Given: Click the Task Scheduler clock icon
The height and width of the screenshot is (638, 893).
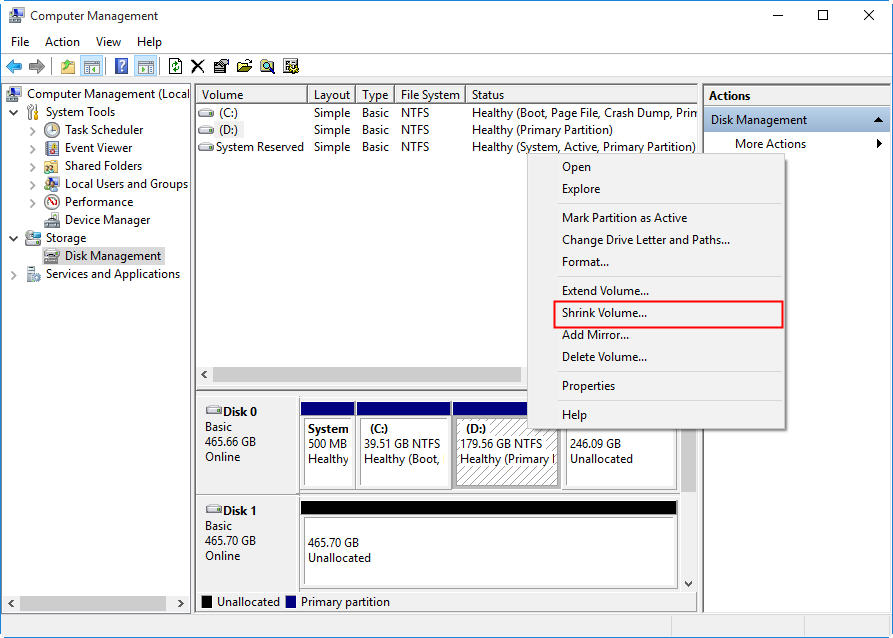Looking at the screenshot, I should pos(53,130).
